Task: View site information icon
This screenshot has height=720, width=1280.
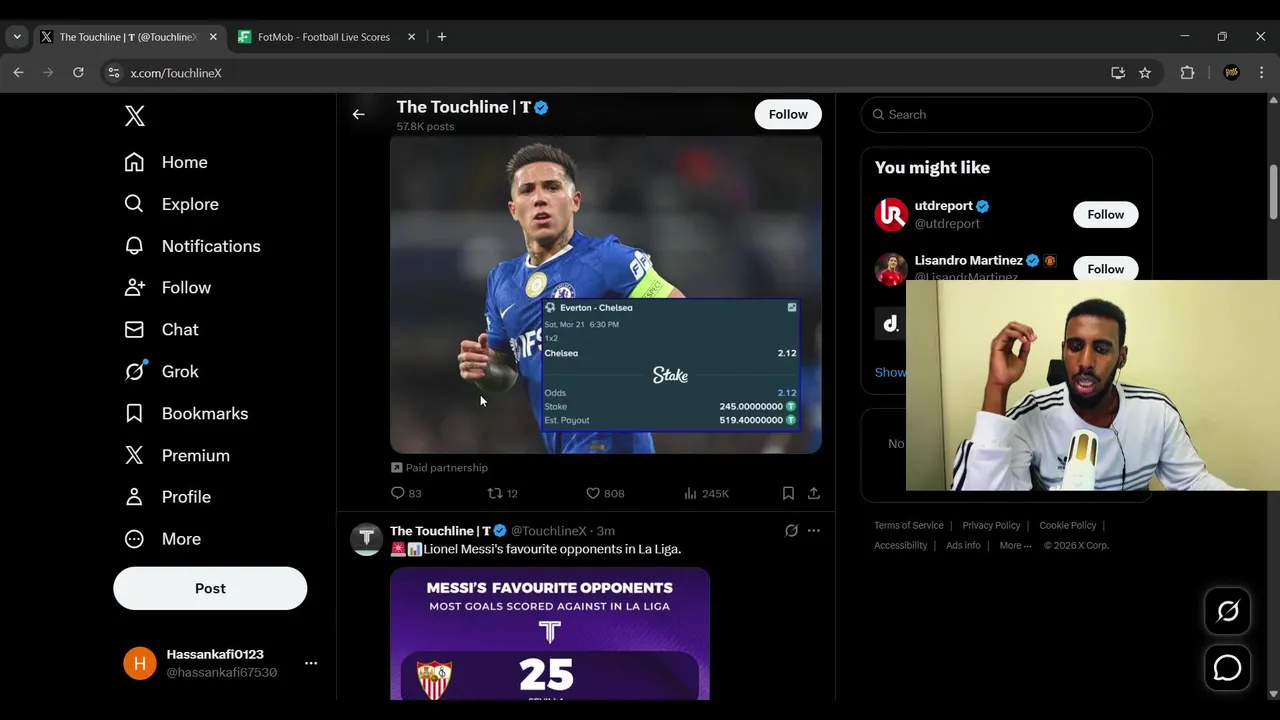Action: (114, 73)
